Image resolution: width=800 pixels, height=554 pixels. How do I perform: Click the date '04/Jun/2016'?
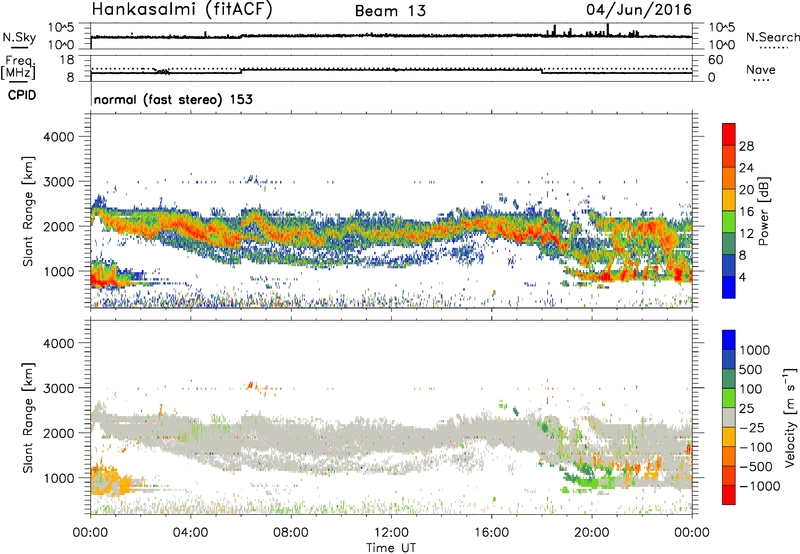coord(639,10)
